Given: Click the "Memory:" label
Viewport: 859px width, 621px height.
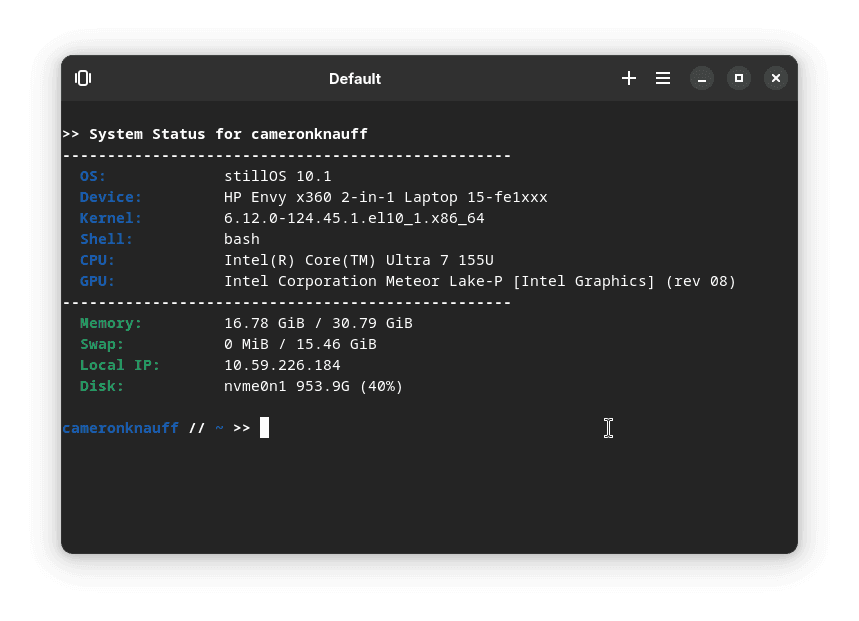Looking at the screenshot, I should 111,324.
